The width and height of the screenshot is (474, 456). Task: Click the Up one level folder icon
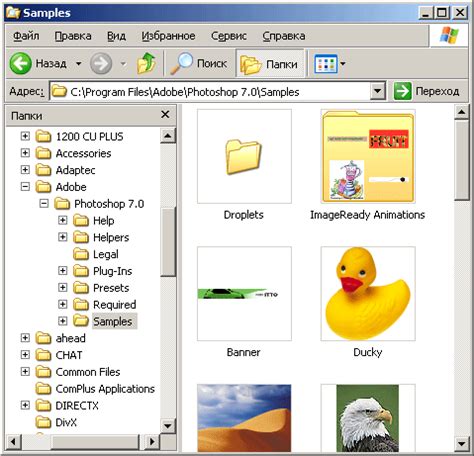coord(146,63)
